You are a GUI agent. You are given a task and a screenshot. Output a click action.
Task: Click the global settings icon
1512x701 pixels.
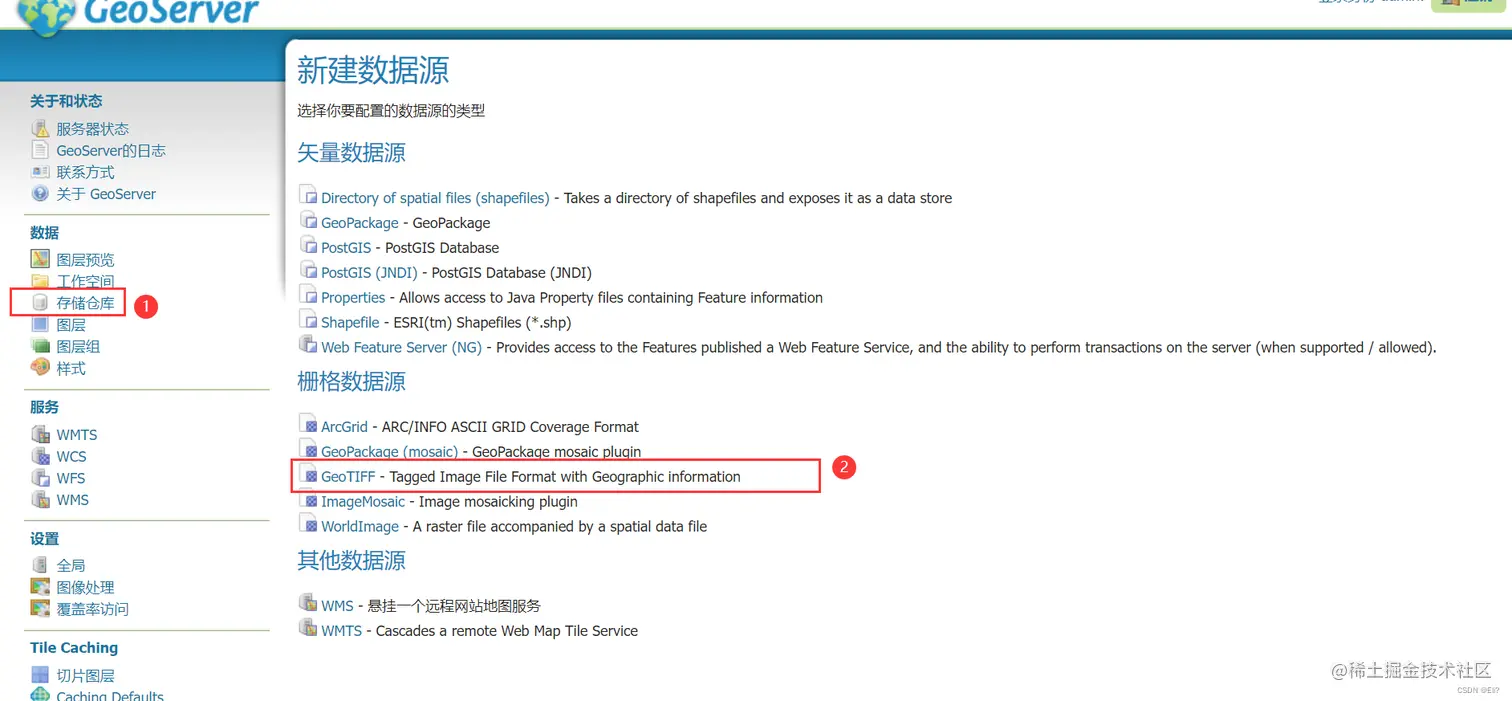click(40, 565)
